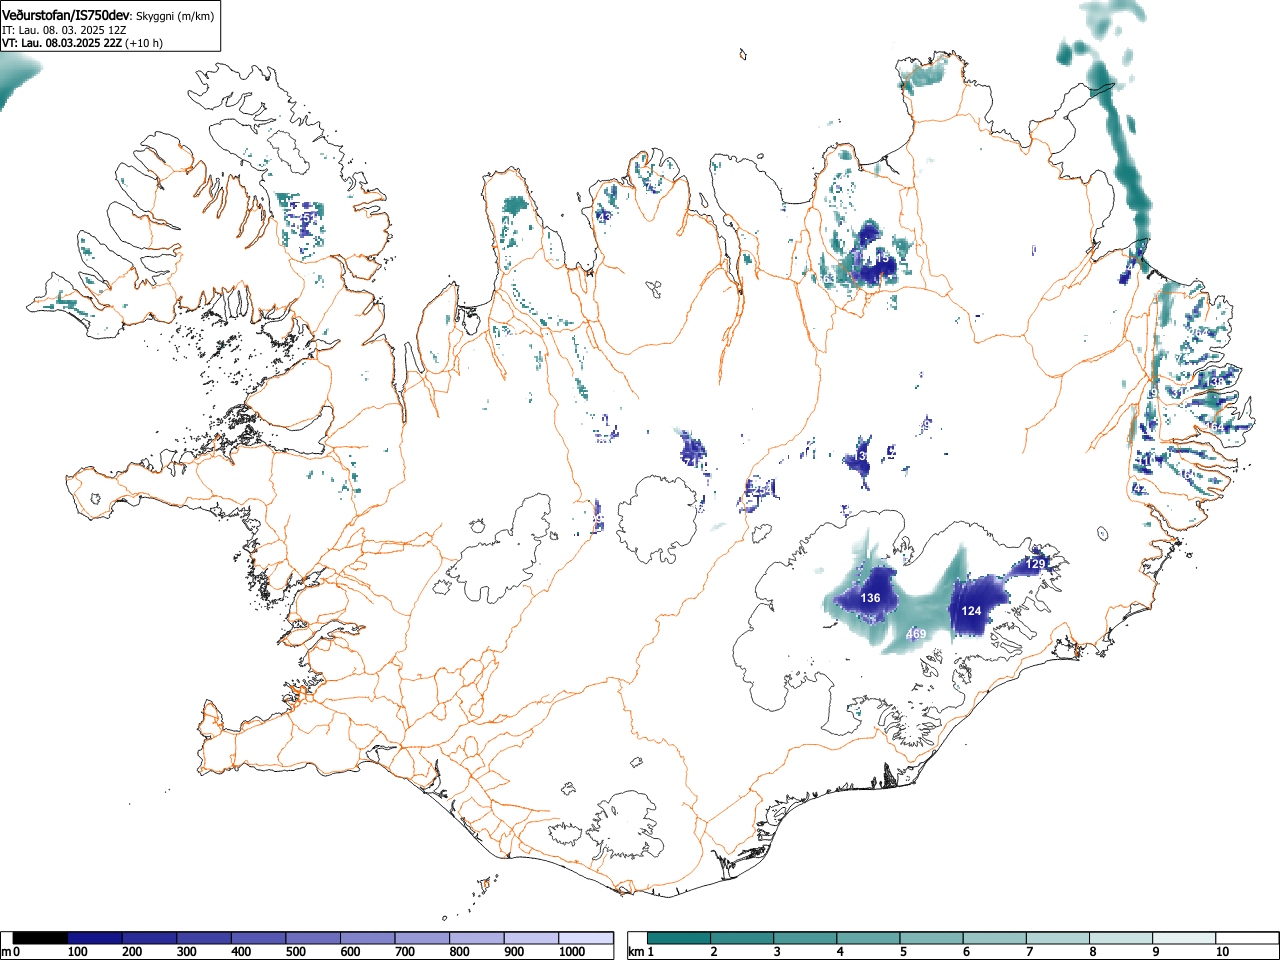Screen dimensions: 1280x960
Task: Select the 500–600 m legend swatch
Action: 313,938
